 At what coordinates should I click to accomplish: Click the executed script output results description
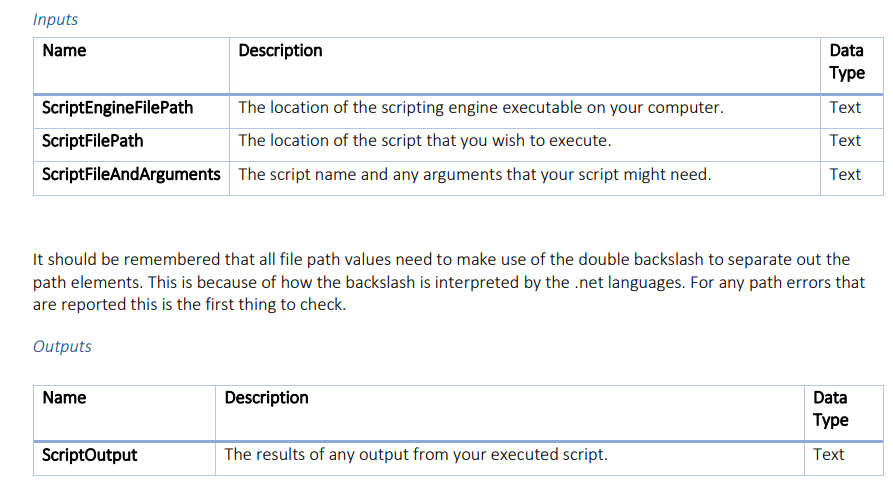pyautogui.click(x=415, y=455)
